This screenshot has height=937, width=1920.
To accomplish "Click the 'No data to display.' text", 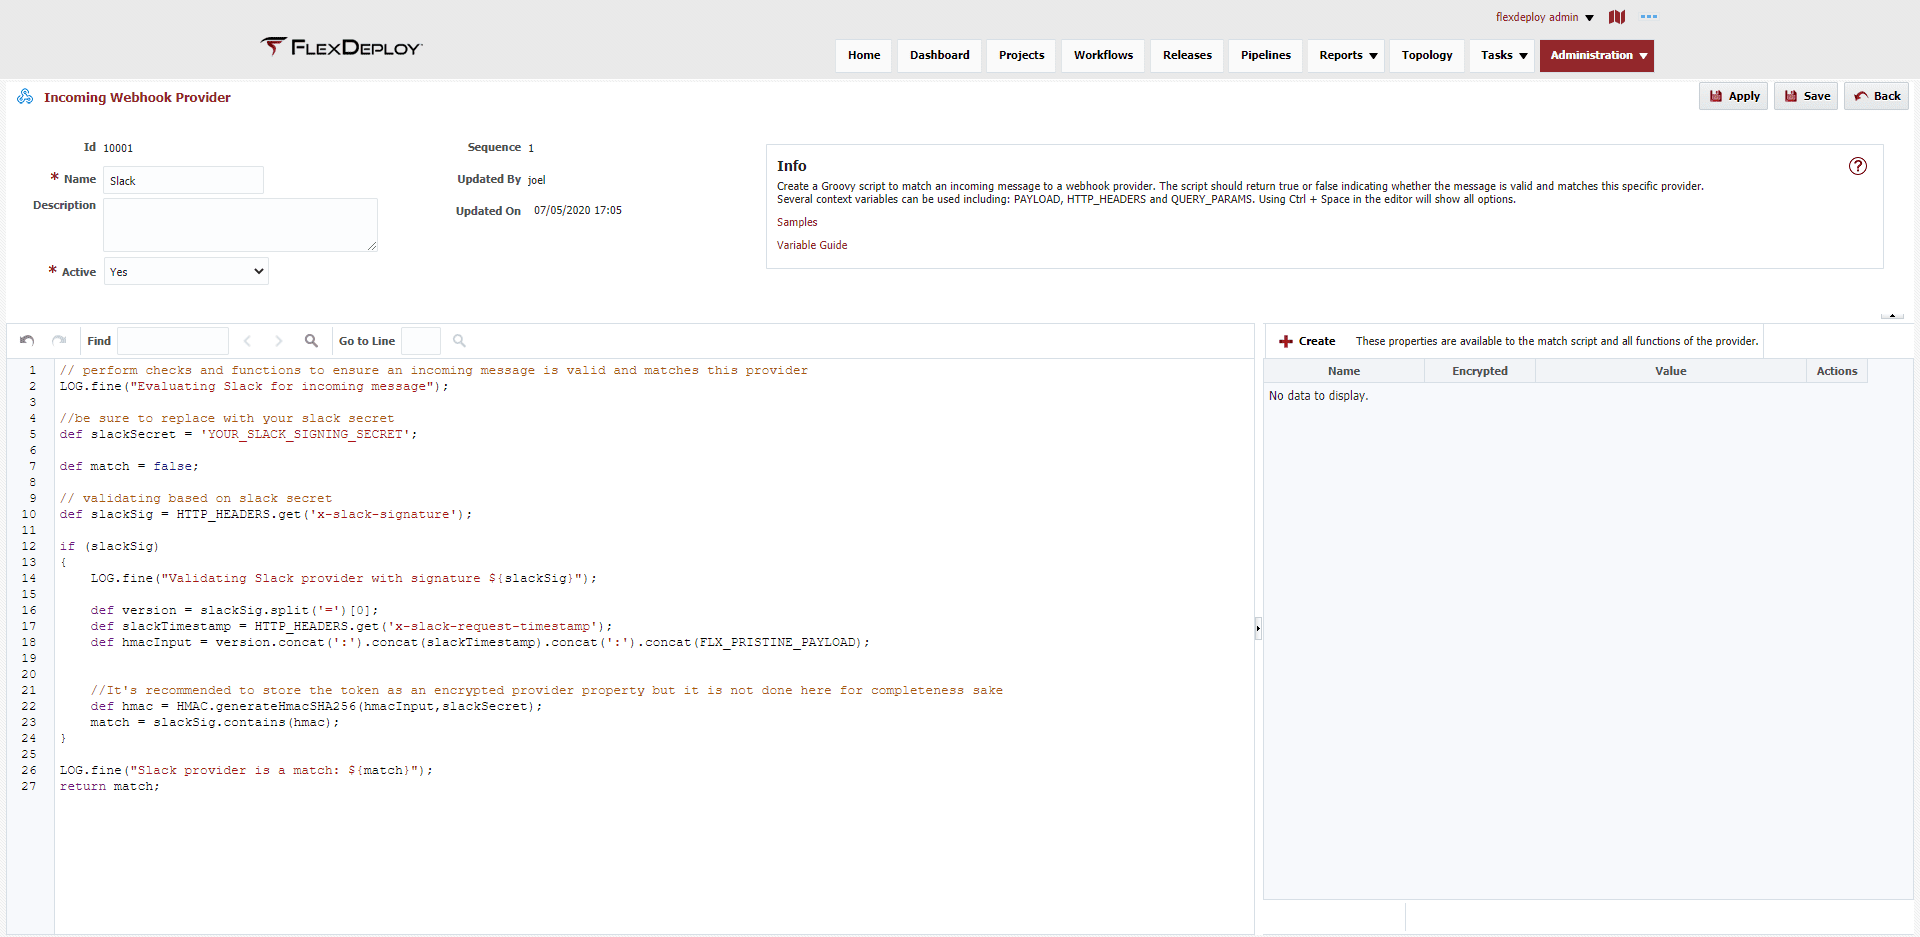I will pyautogui.click(x=1318, y=396).
